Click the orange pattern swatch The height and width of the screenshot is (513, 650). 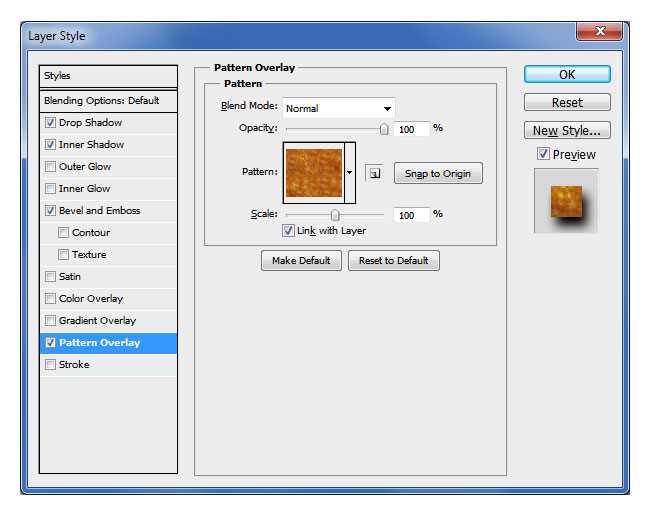[x=314, y=173]
